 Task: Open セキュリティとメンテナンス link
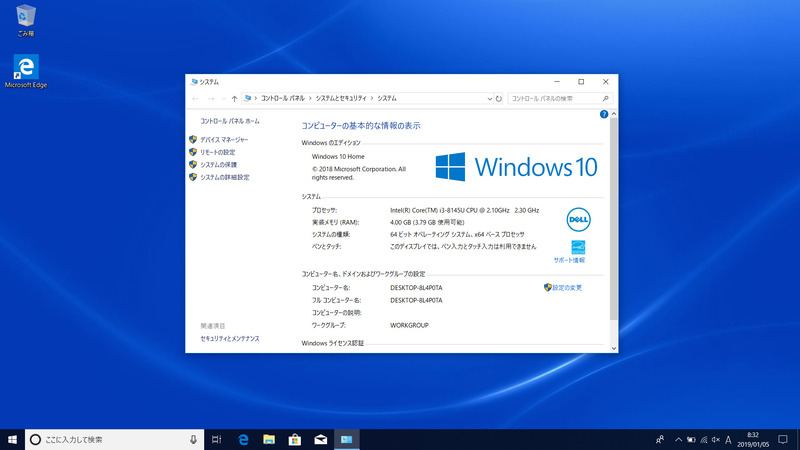pos(230,339)
